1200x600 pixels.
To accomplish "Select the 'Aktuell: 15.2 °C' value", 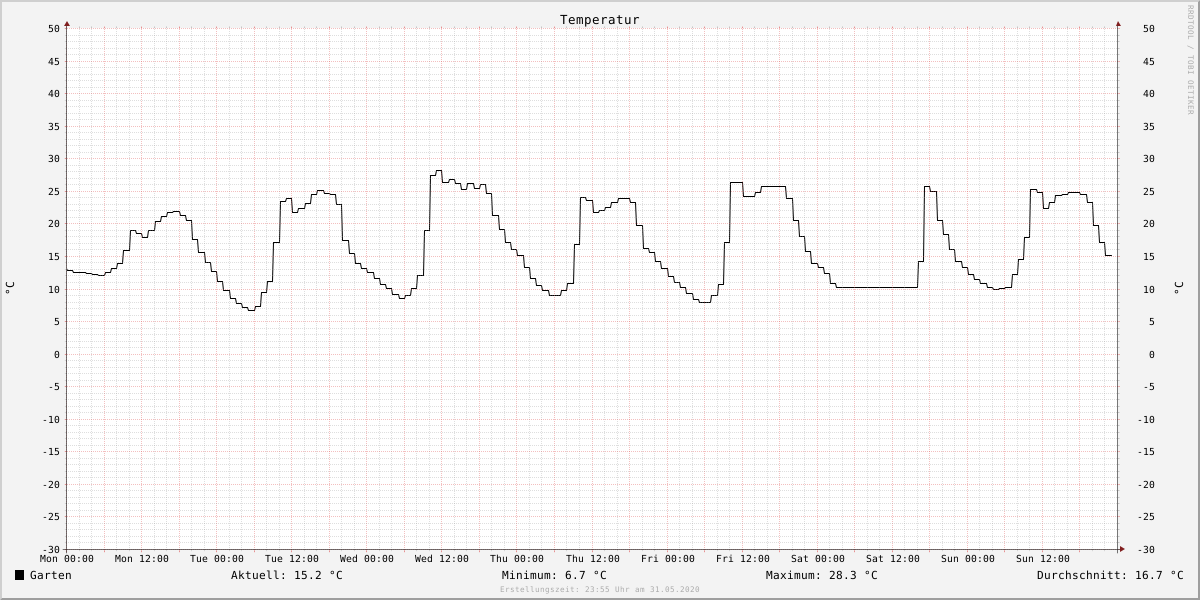I will [287, 575].
